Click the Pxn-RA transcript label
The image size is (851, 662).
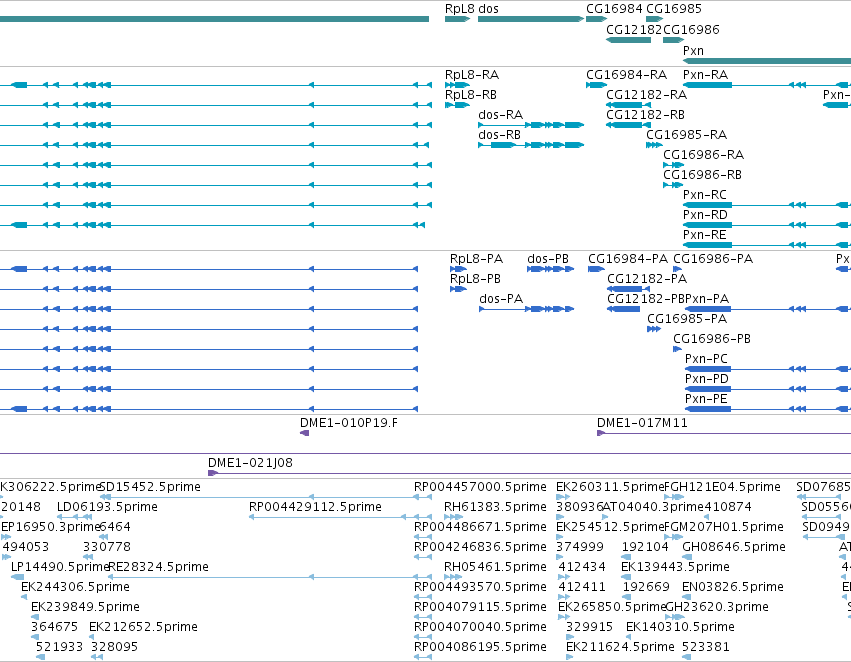click(705, 75)
